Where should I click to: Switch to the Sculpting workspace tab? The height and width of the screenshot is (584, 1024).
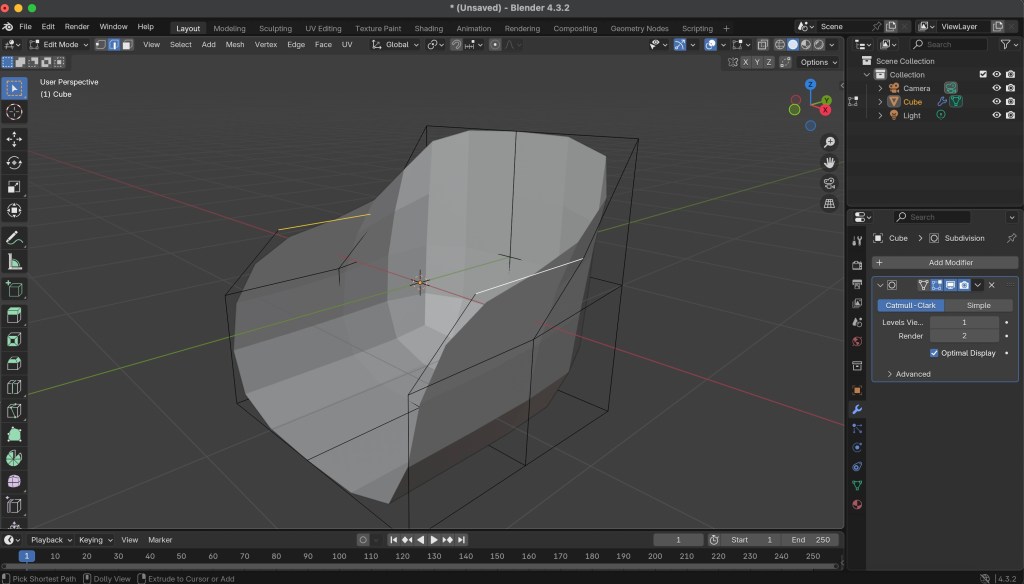tap(275, 28)
